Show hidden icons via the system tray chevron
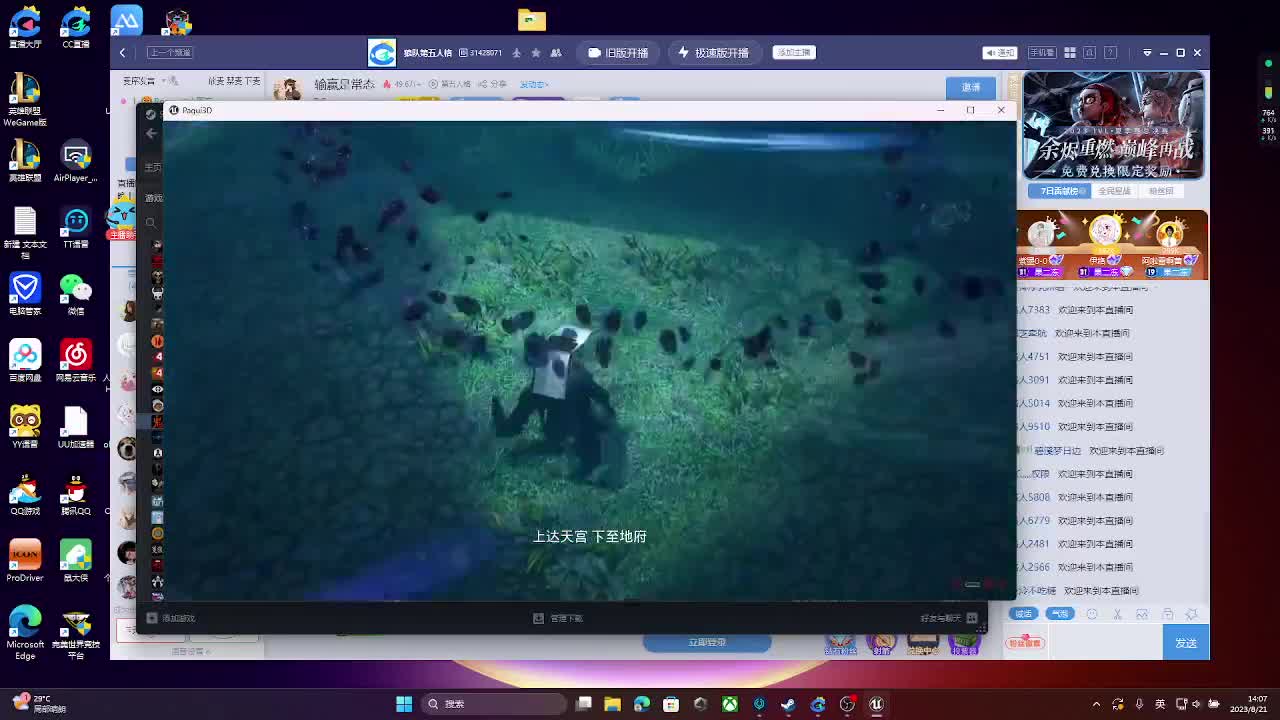This screenshot has width=1280, height=720. (1096, 704)
